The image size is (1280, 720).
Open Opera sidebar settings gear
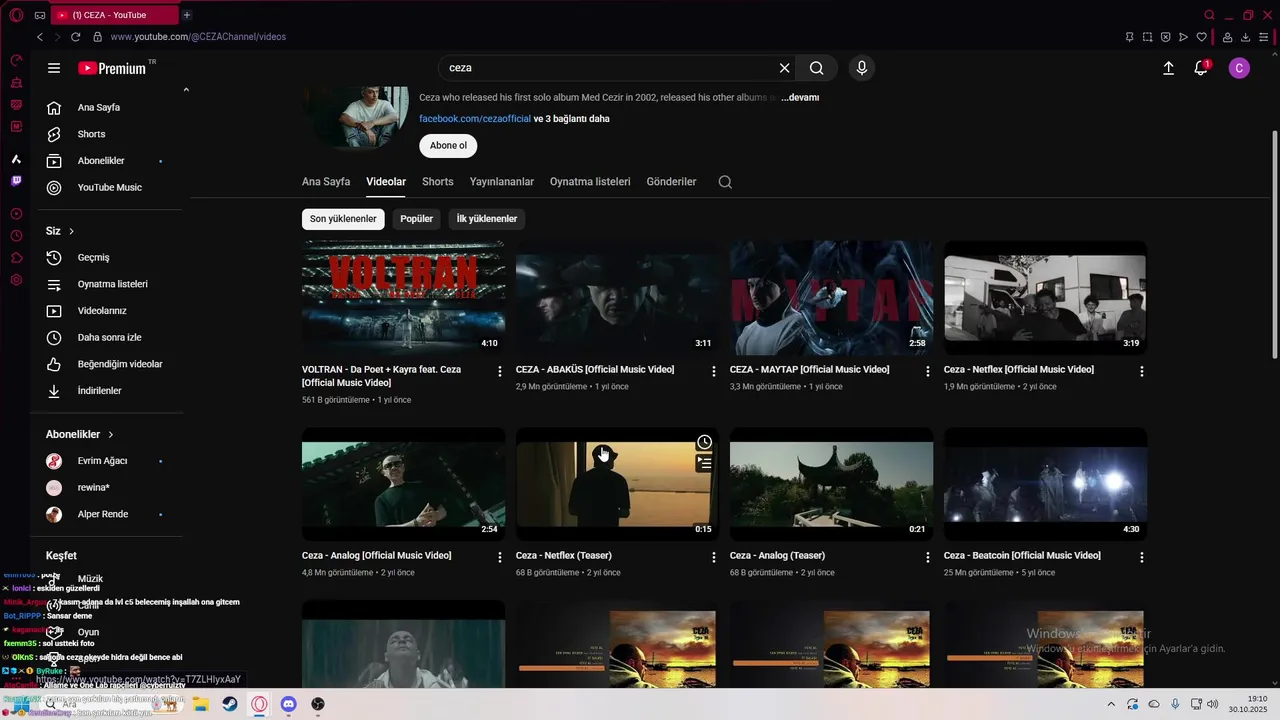[x=16, y=280]
